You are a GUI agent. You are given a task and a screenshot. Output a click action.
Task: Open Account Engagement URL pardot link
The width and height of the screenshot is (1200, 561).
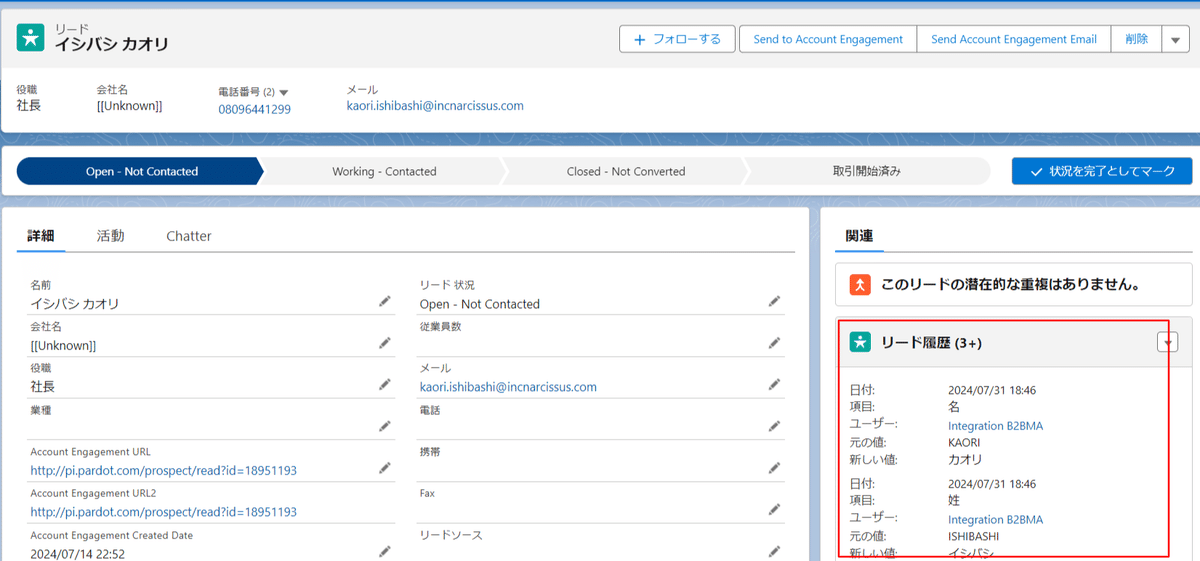pyautogui.click(x=164, y=470)
